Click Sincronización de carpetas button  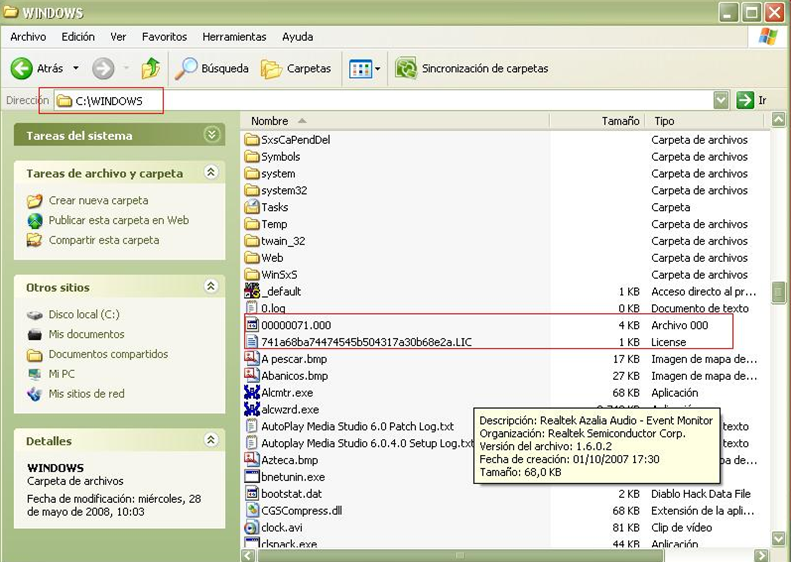pyautogui.click(x=472, y=68)
